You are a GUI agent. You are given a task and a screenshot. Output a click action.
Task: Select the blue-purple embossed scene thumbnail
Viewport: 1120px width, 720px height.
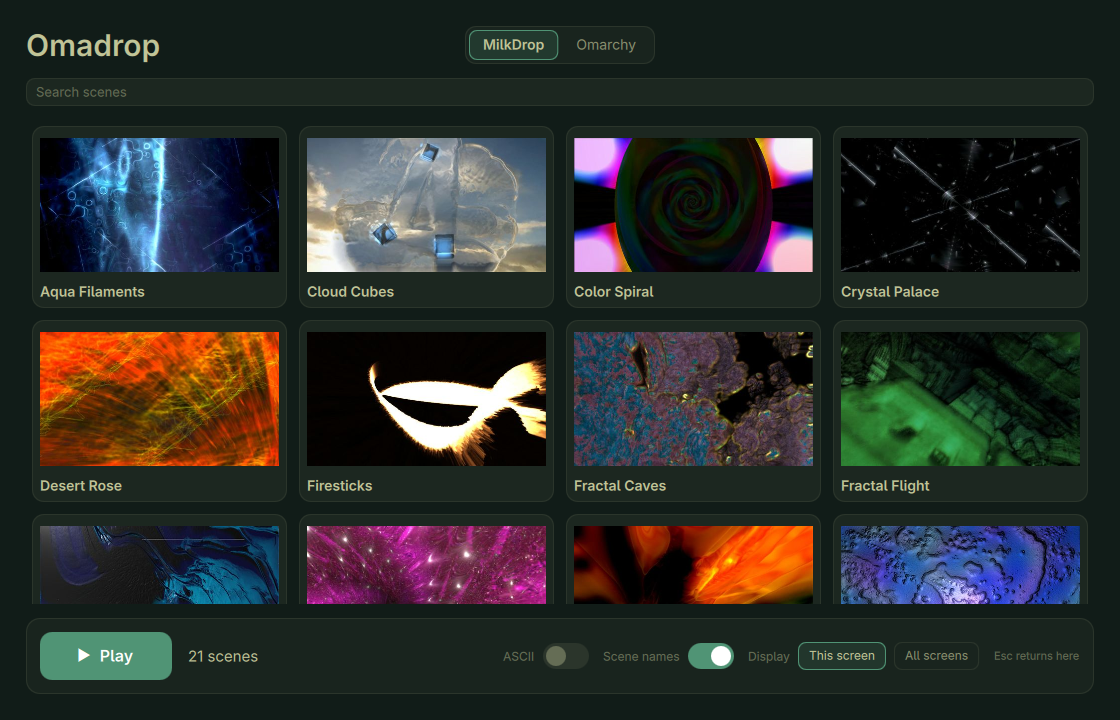pos(961,565)
